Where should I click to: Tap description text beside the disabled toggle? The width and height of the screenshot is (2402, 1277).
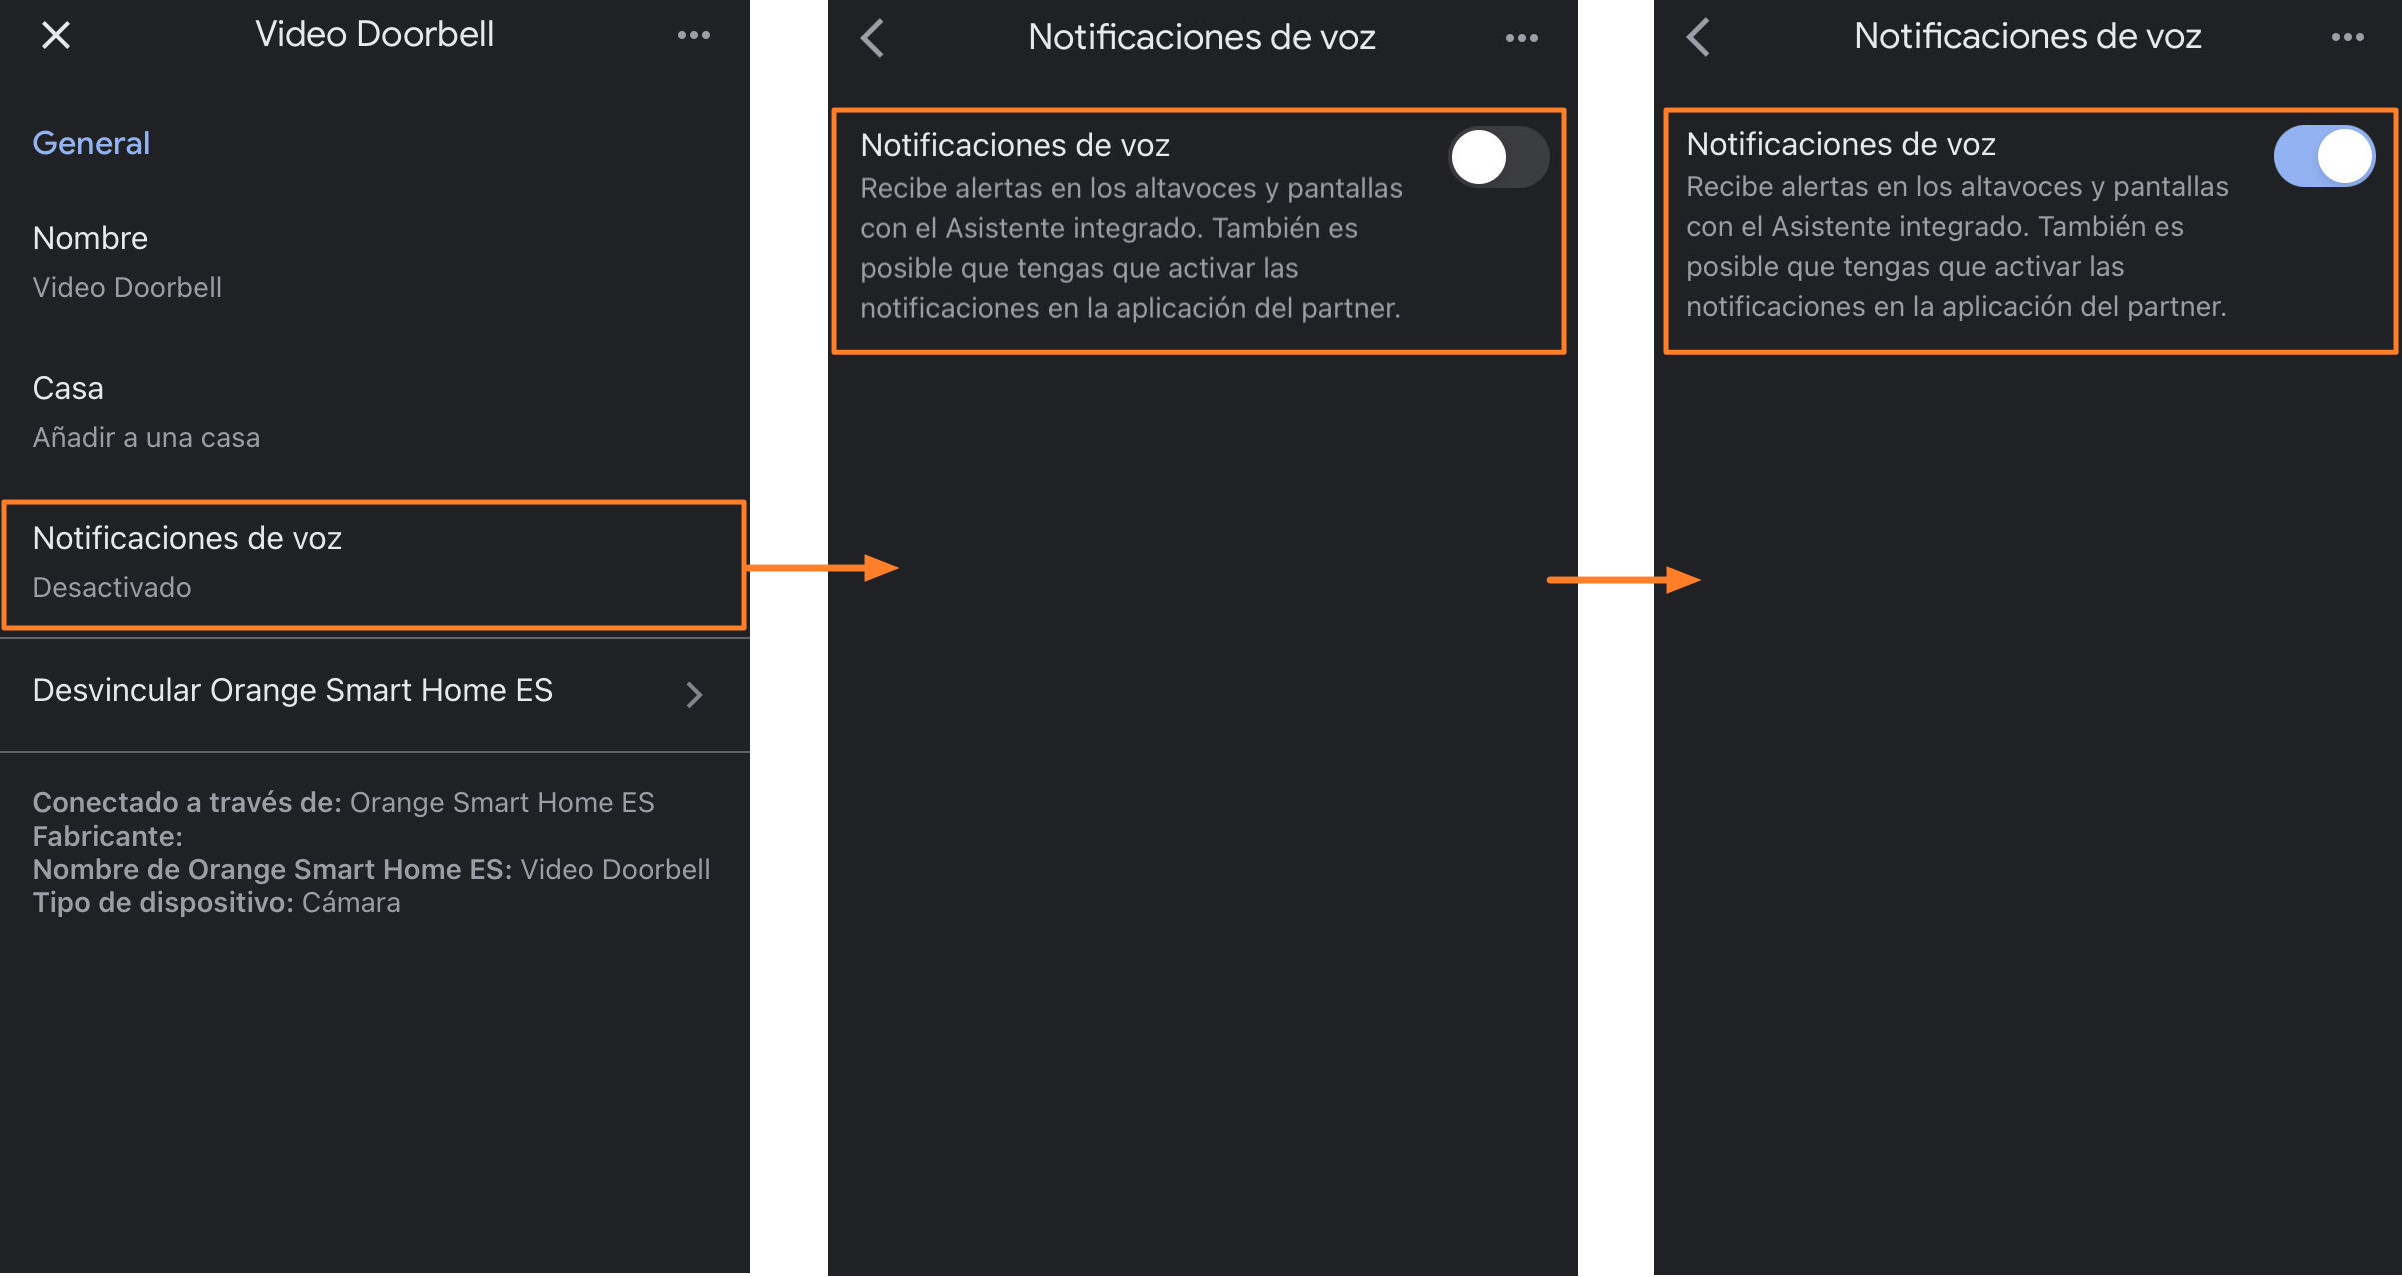click(1130, 248)
